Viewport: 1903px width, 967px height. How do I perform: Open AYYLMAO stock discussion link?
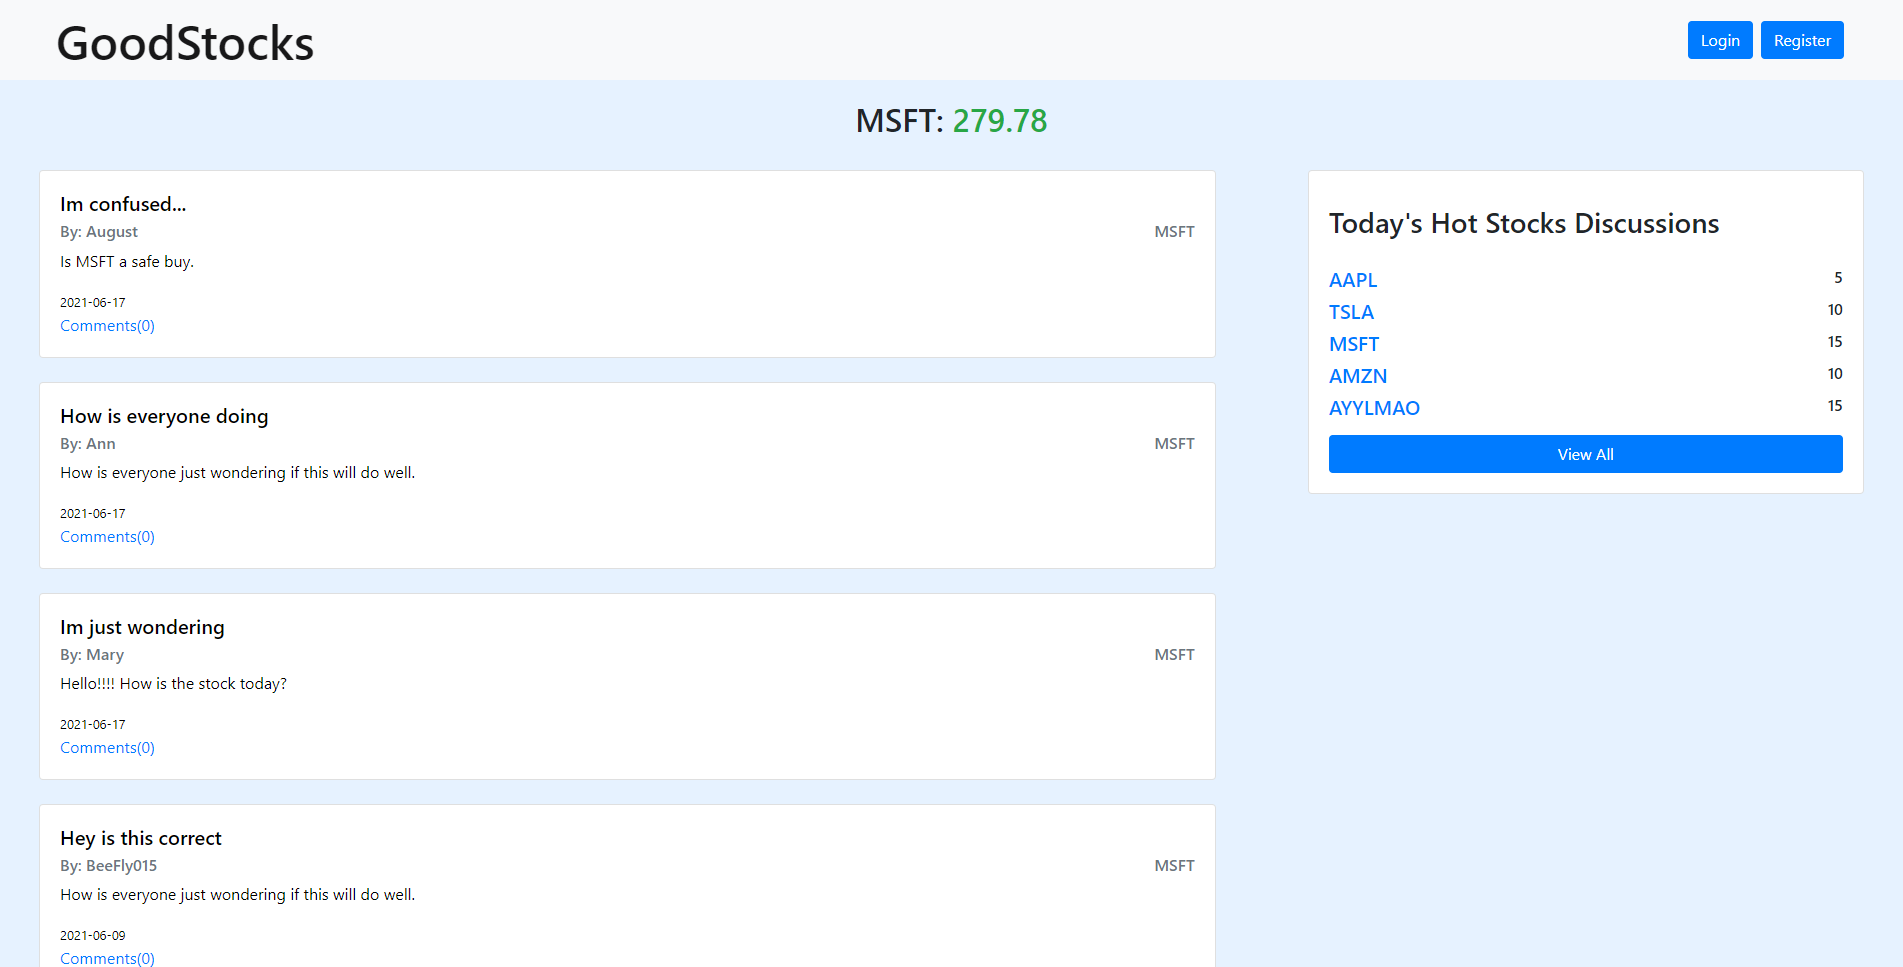(1373, 408)
